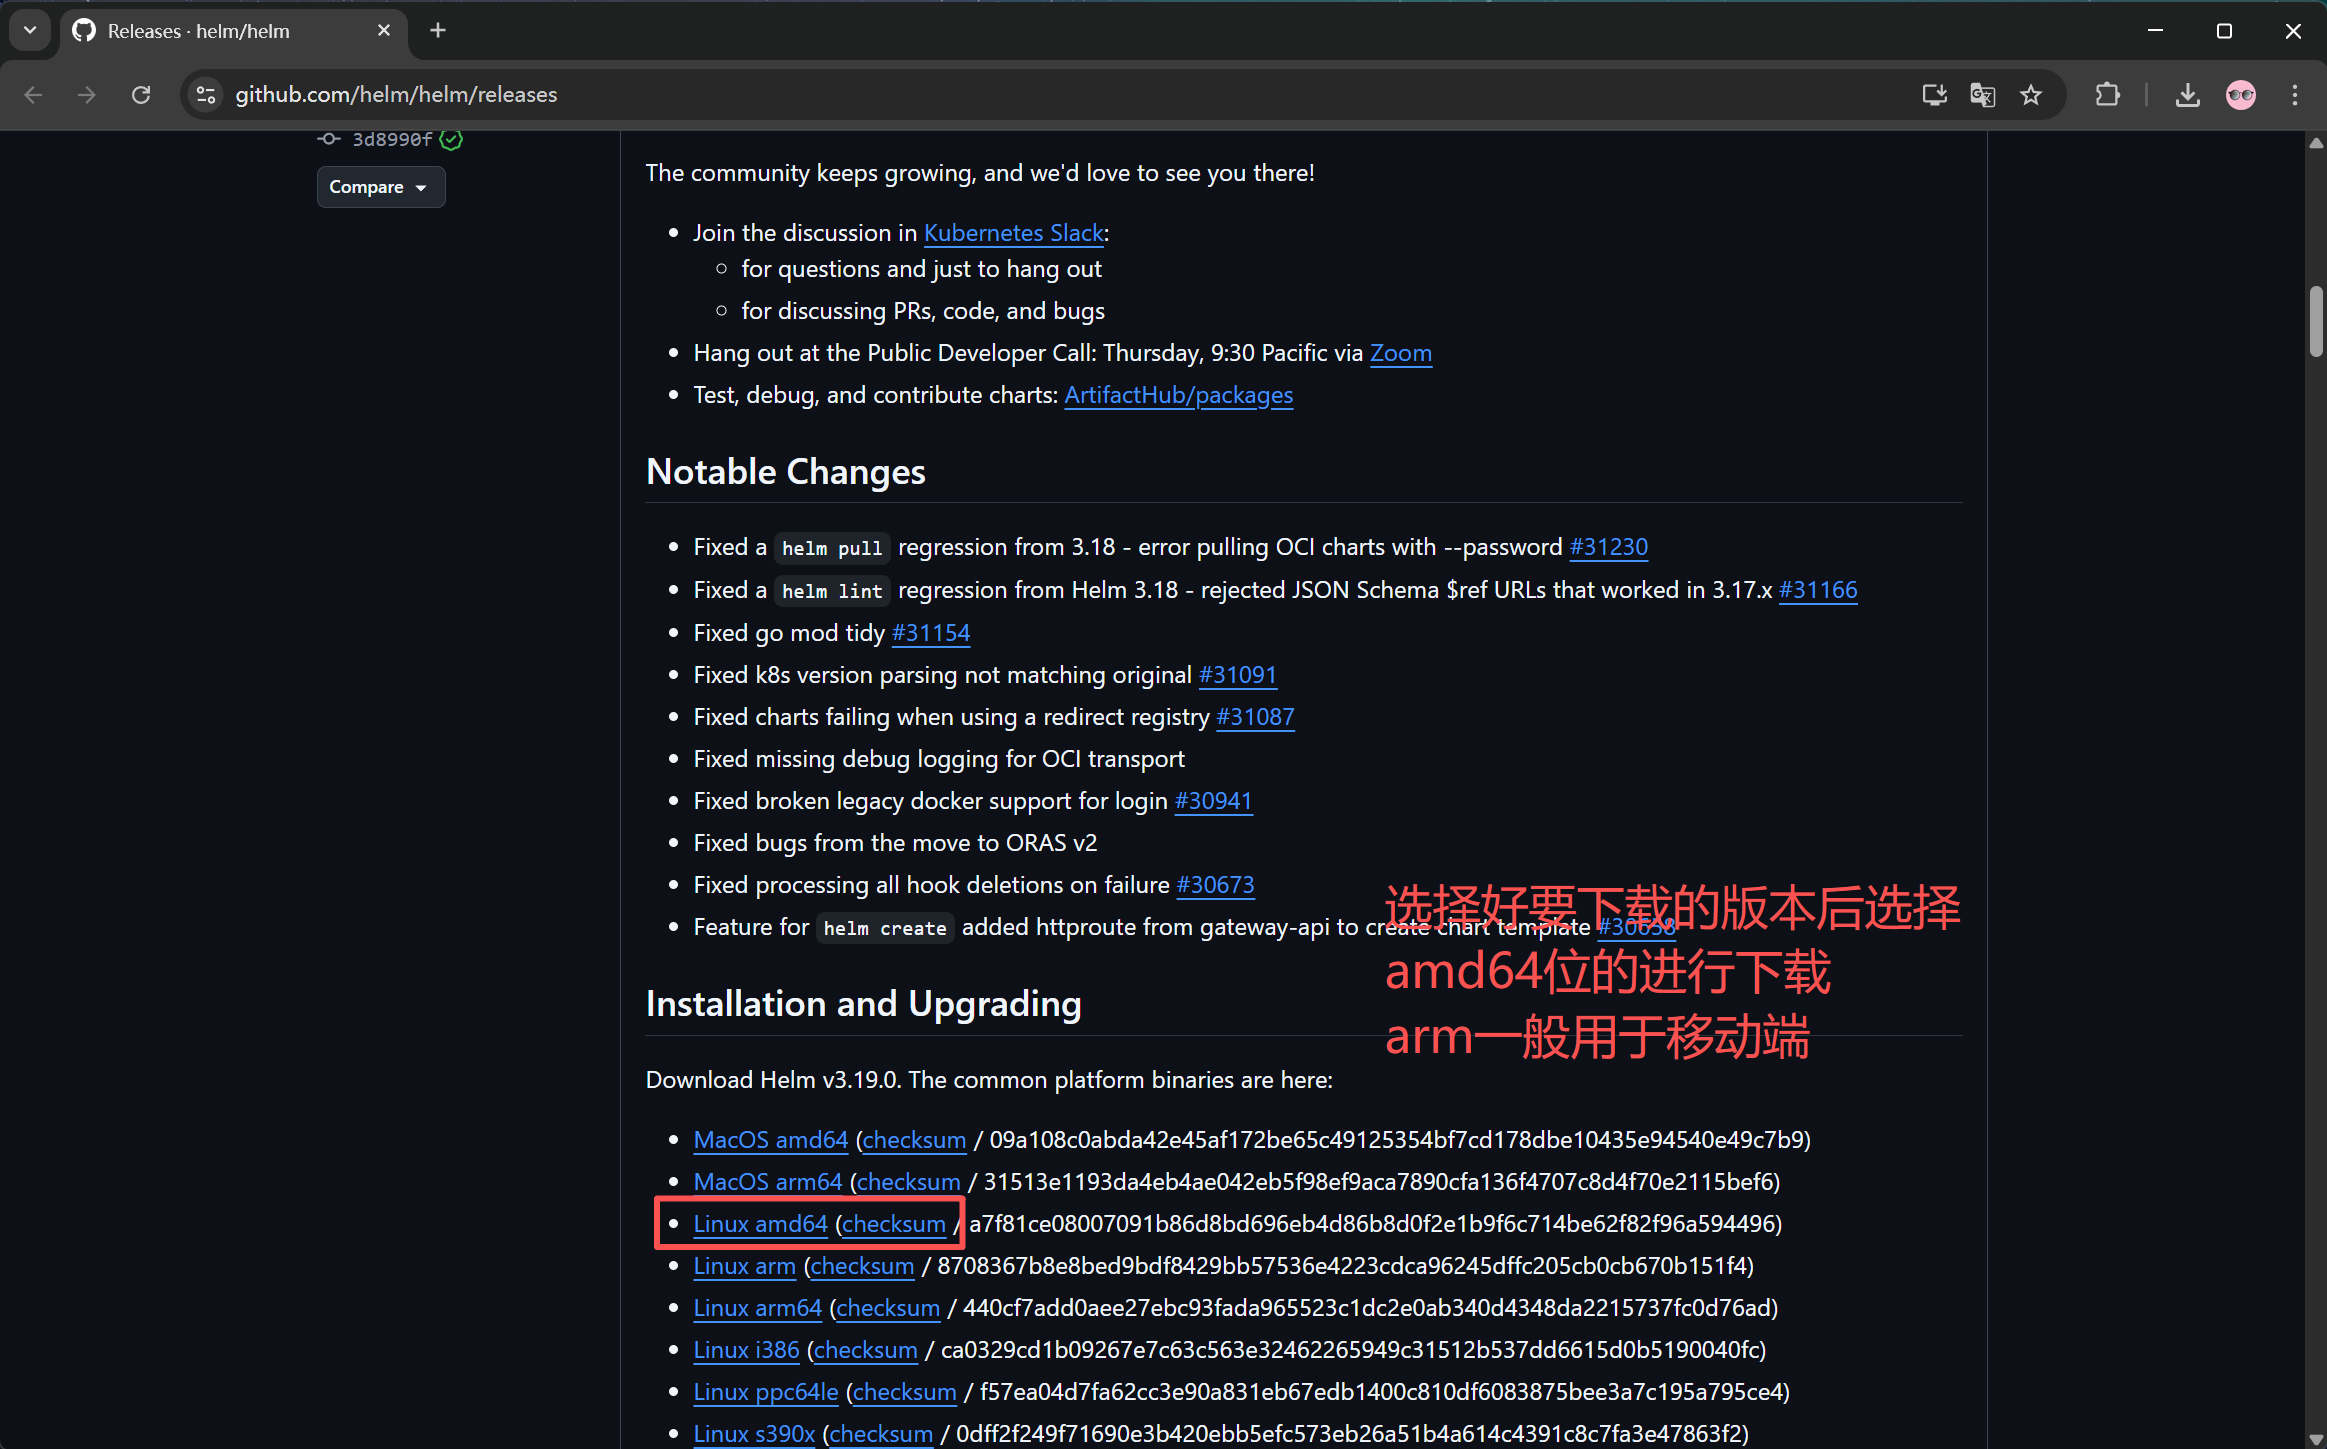Open site information icon beside URL
The width and height of the screenshot is (2327, 1449).
point(206,95)
